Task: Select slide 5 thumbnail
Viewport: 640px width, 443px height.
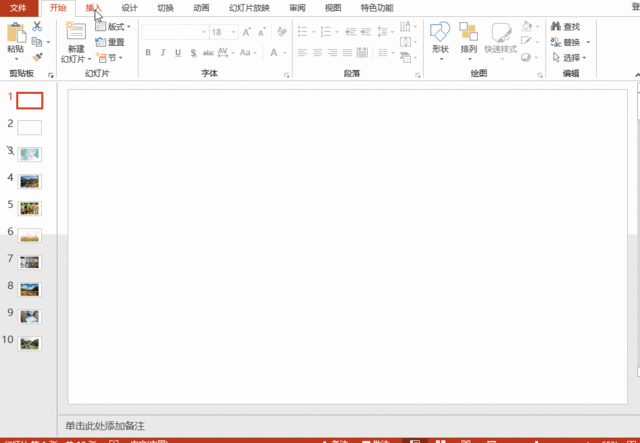Action: tap(30, 208)
